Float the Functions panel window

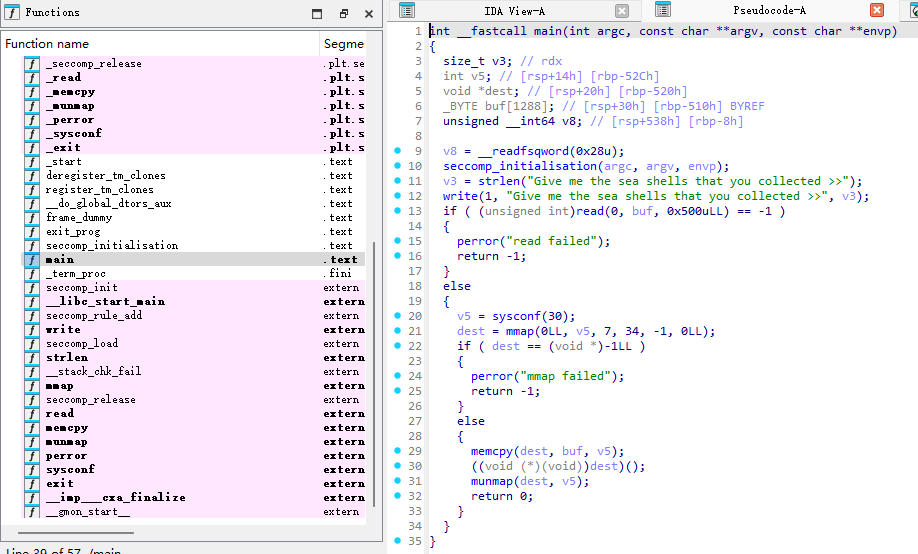click(343, 14)
